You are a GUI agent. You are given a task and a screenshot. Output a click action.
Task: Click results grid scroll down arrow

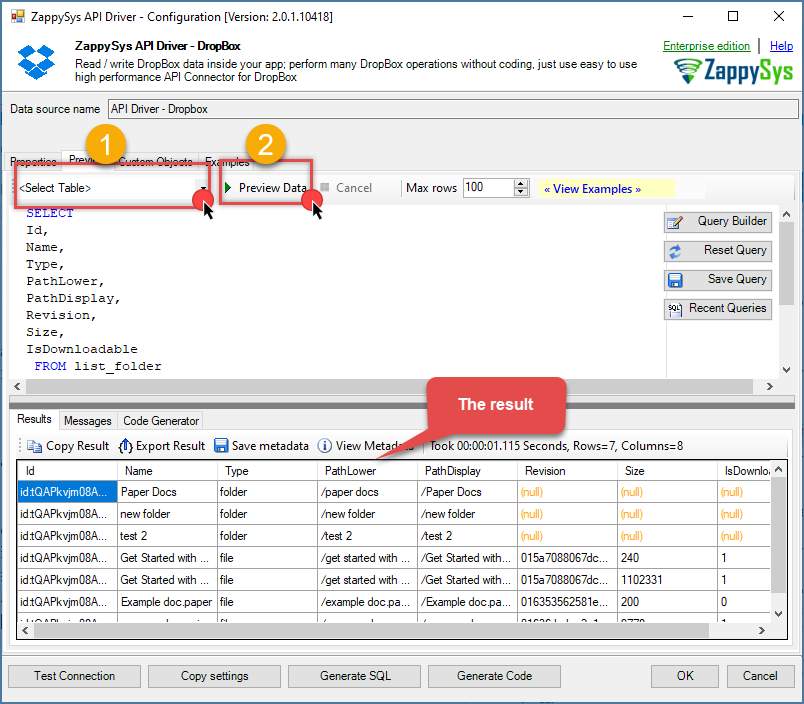pos(778,614)
